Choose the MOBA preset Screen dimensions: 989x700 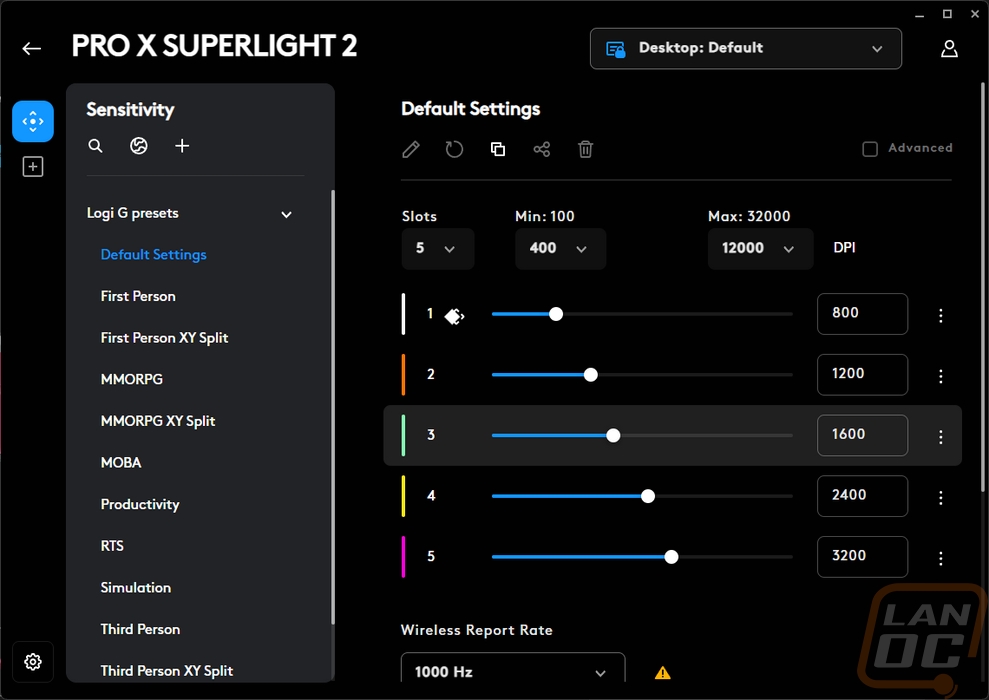pos(121,463)
